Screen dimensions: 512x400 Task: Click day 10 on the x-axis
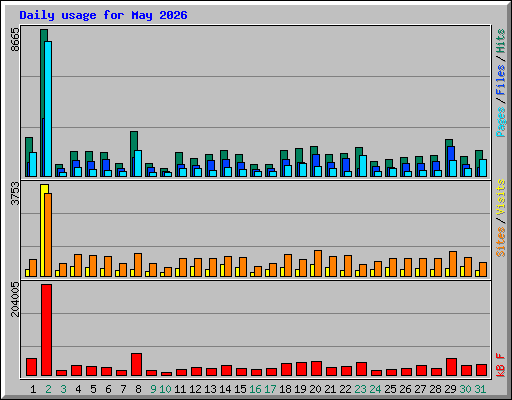point(165,389)
